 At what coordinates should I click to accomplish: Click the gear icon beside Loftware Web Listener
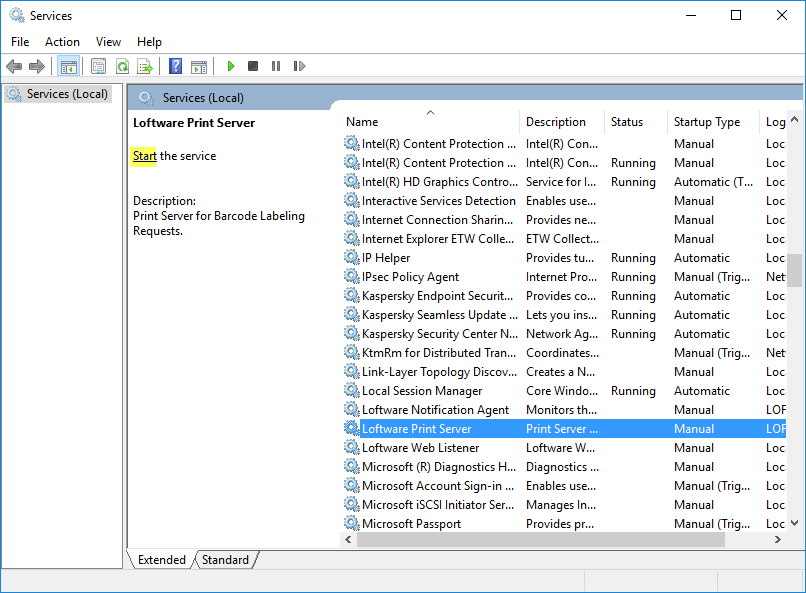pos(352,448)
